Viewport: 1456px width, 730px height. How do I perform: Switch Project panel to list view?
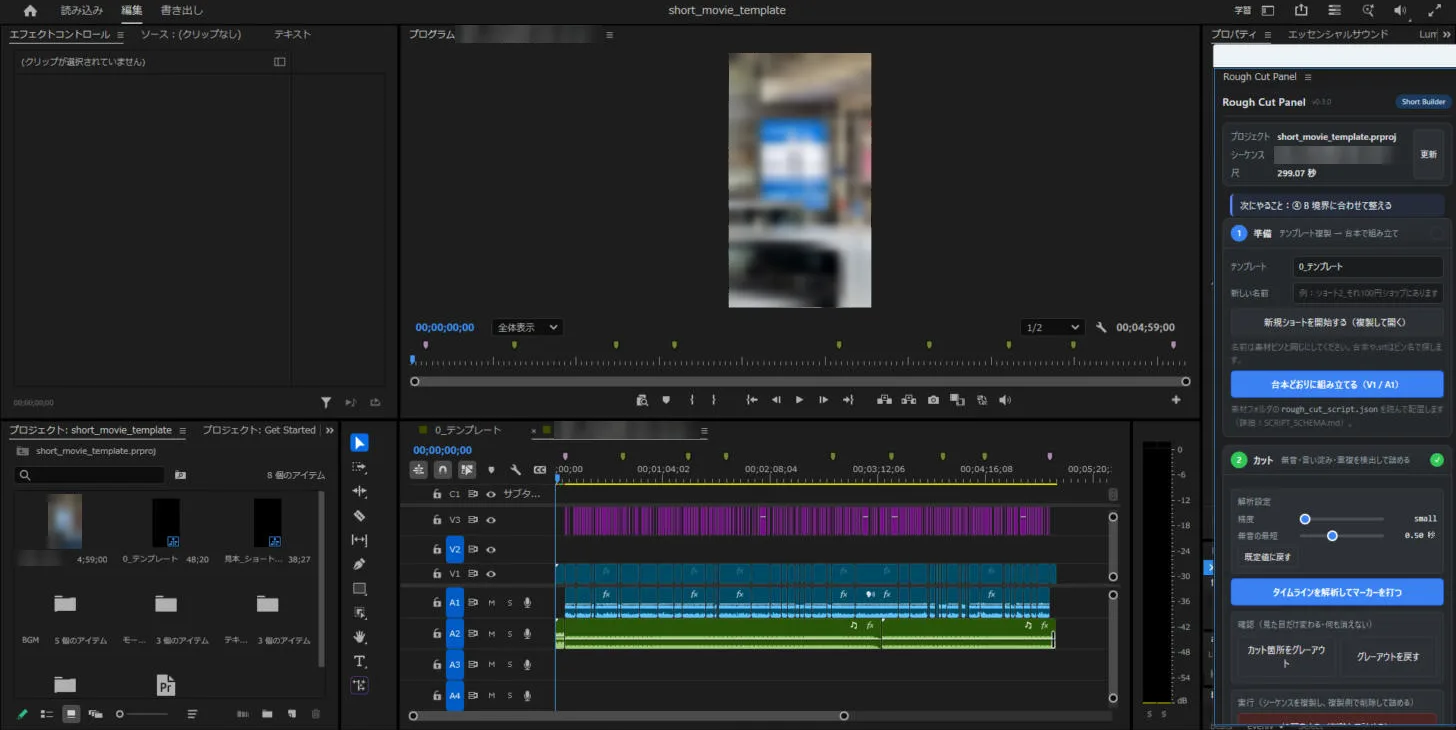(x=46, y=714)
